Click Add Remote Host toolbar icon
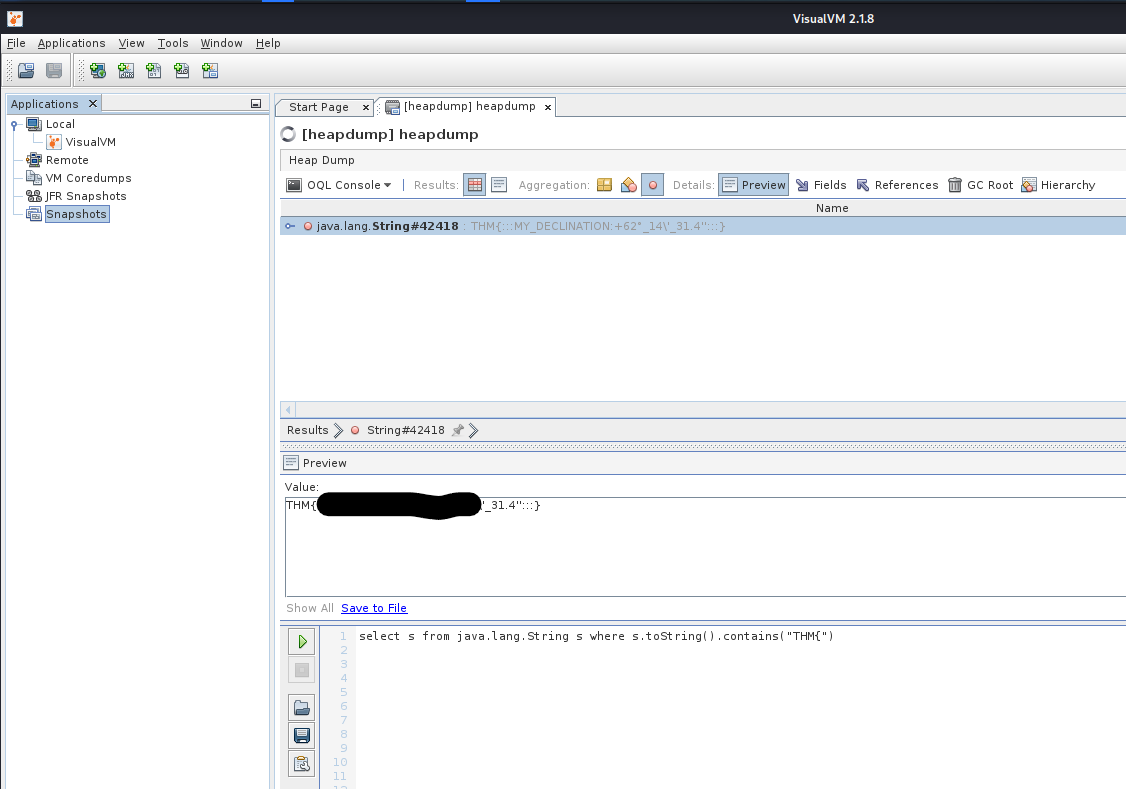The height and width of the screenshot is (789, 1126). click(97, 71)
